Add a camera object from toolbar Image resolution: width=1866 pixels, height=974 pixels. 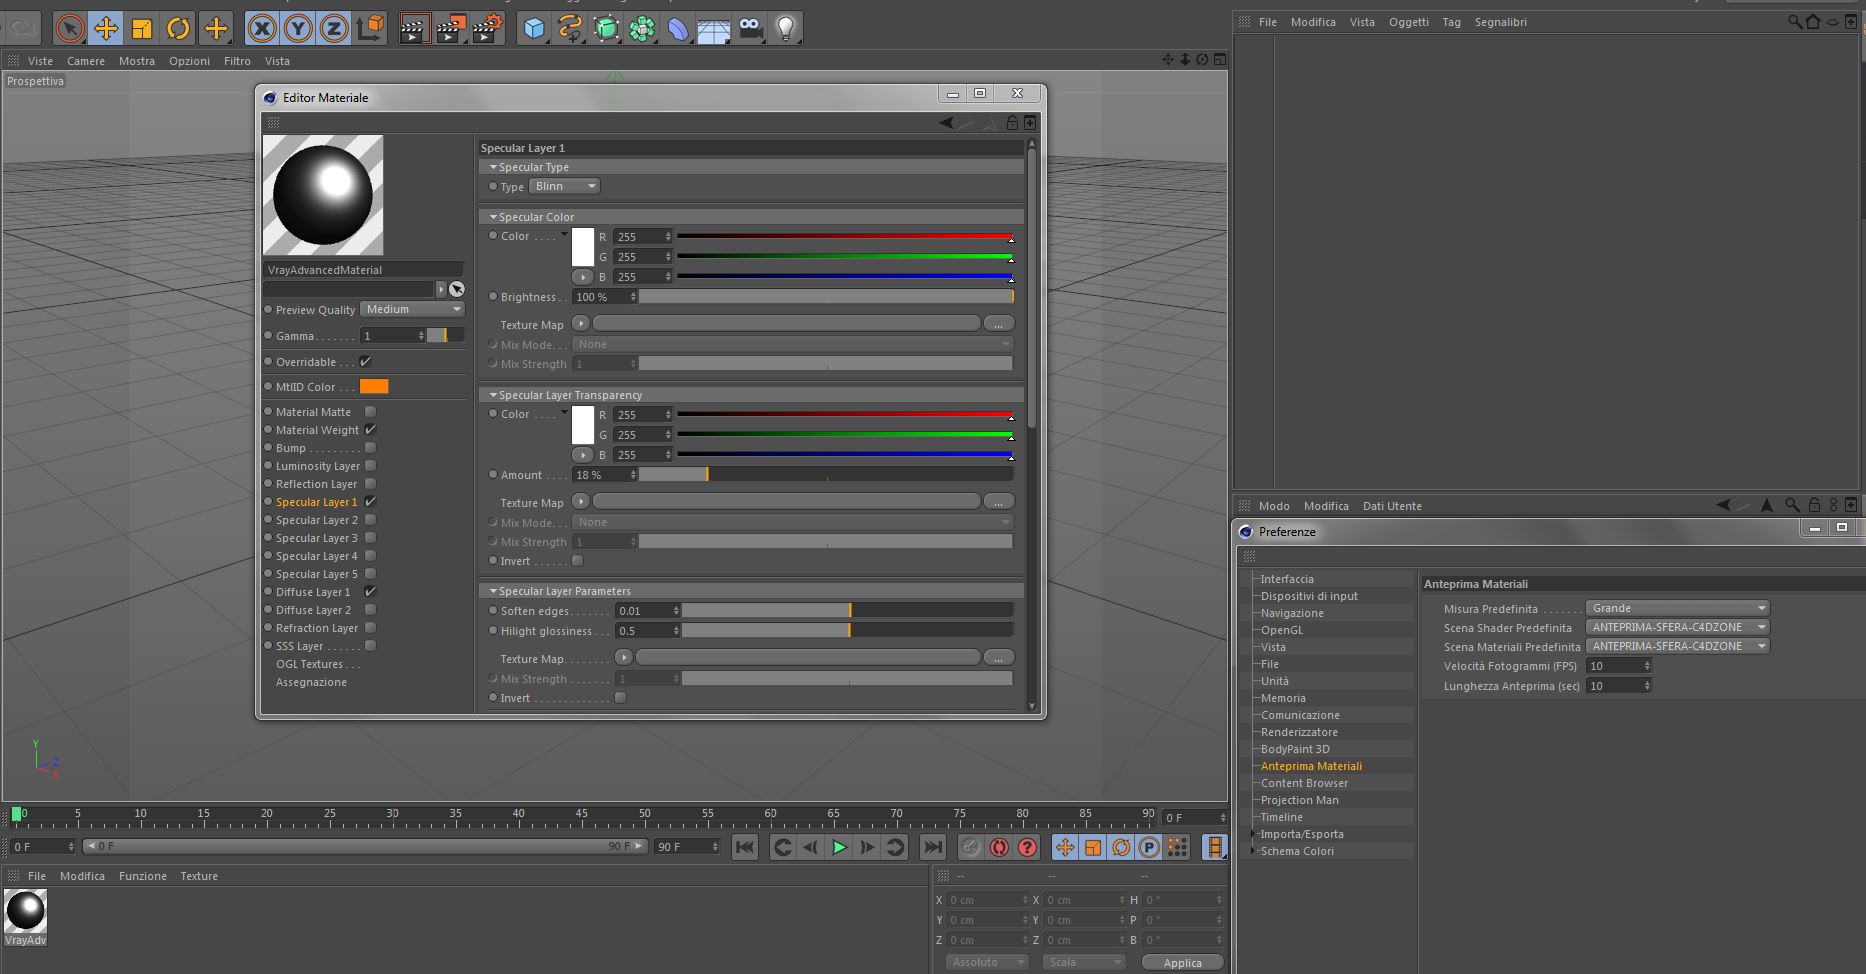click(750, 29)
